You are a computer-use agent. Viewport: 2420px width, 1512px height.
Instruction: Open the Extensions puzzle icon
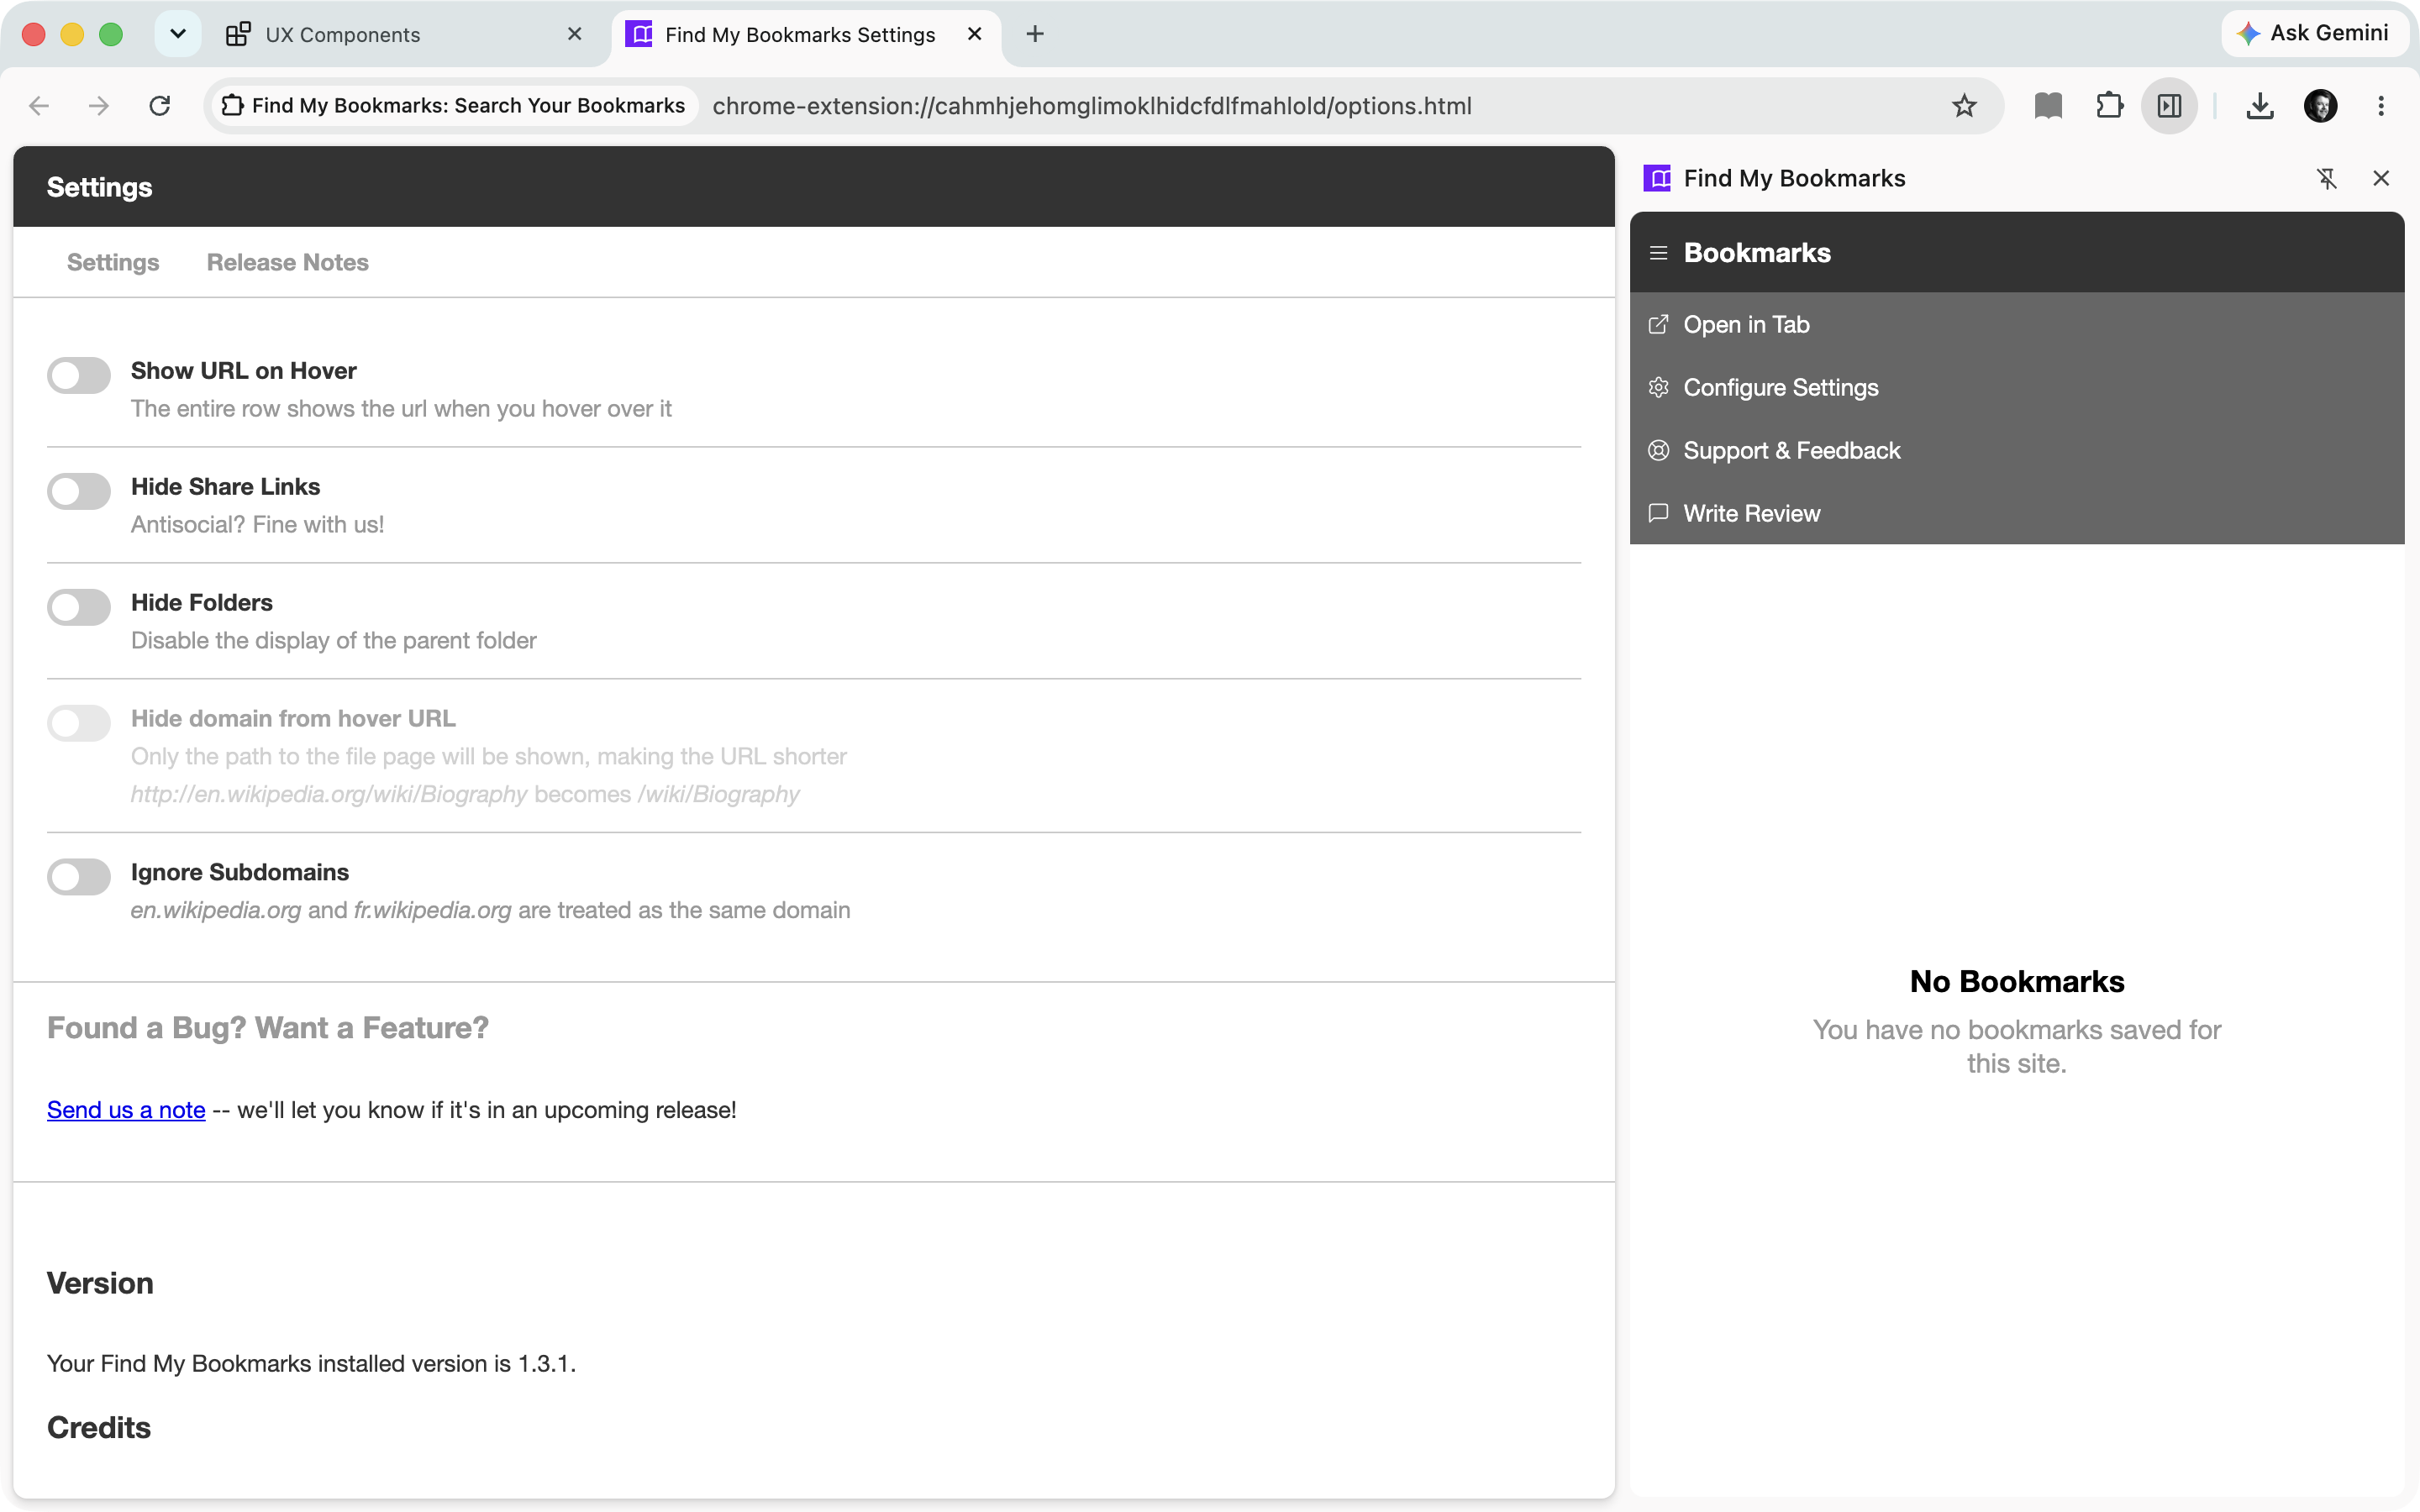2109,106
